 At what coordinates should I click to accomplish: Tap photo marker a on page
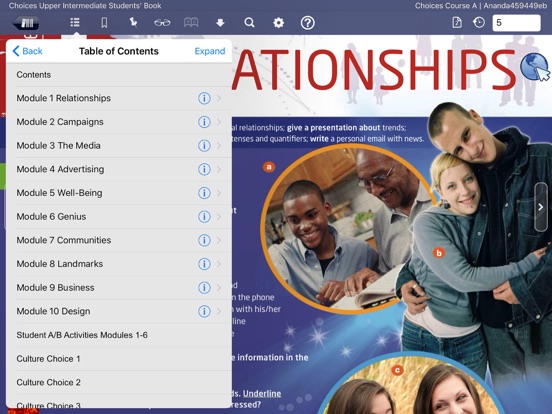click(x=269, y=167)
